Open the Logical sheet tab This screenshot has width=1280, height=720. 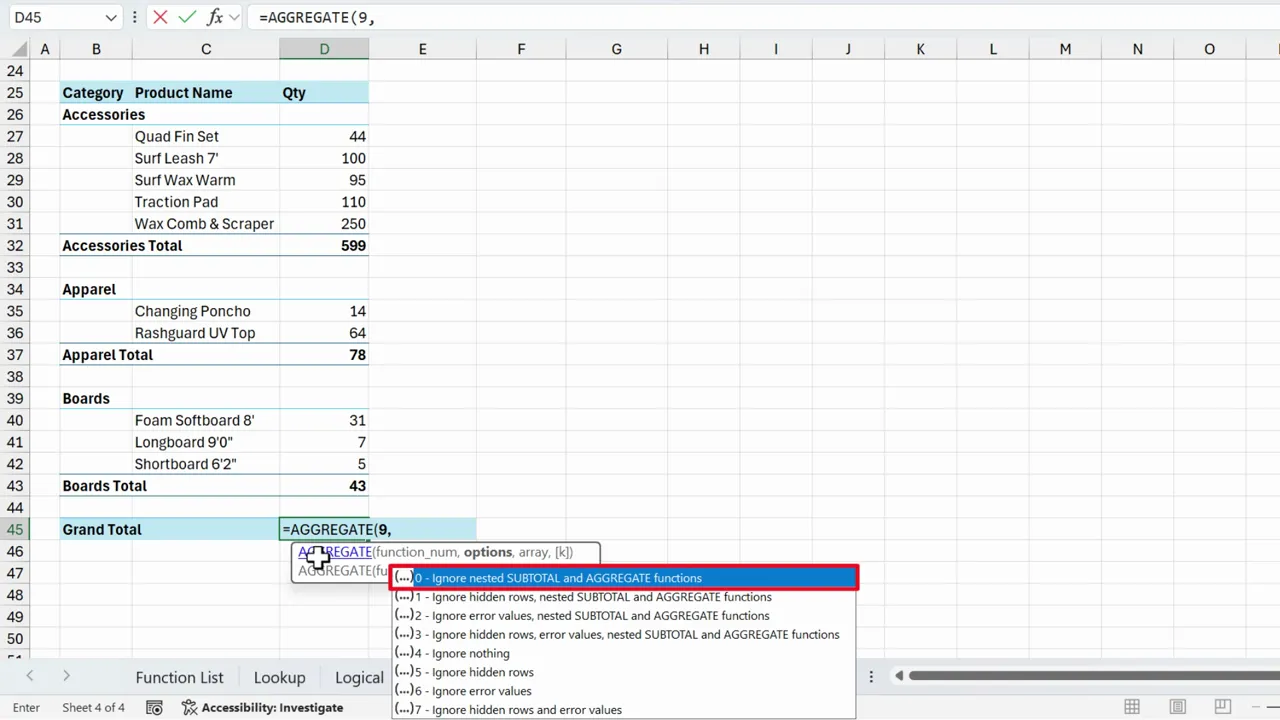[358, 677]
